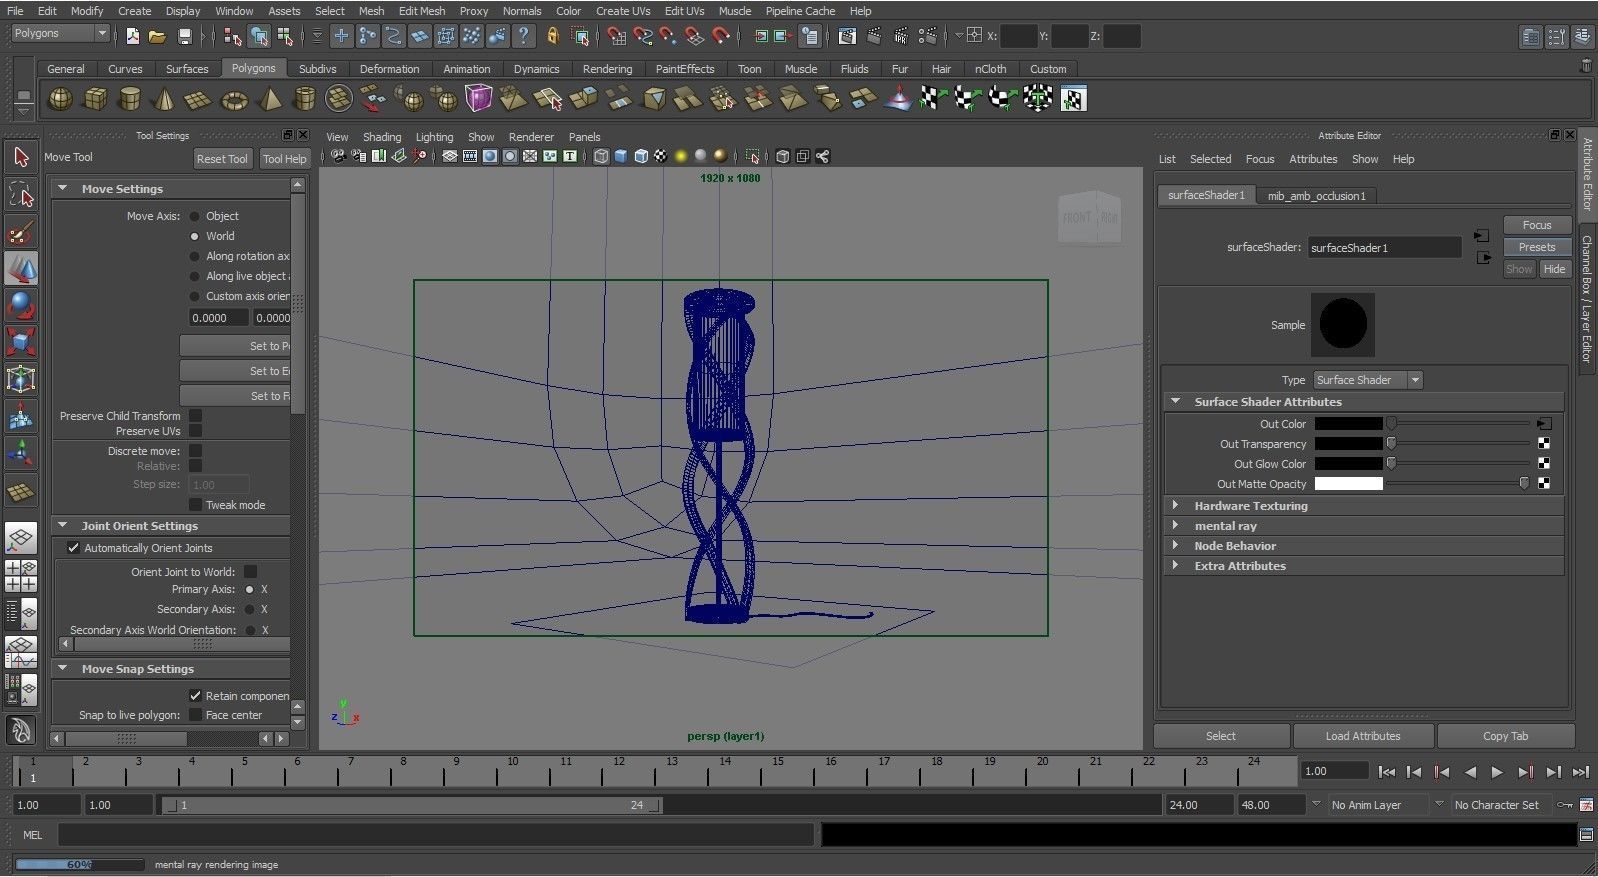Toggle Preserve UVs checkbox
Viewport: 1598px width, 877px height.
(x=195, y=431)
